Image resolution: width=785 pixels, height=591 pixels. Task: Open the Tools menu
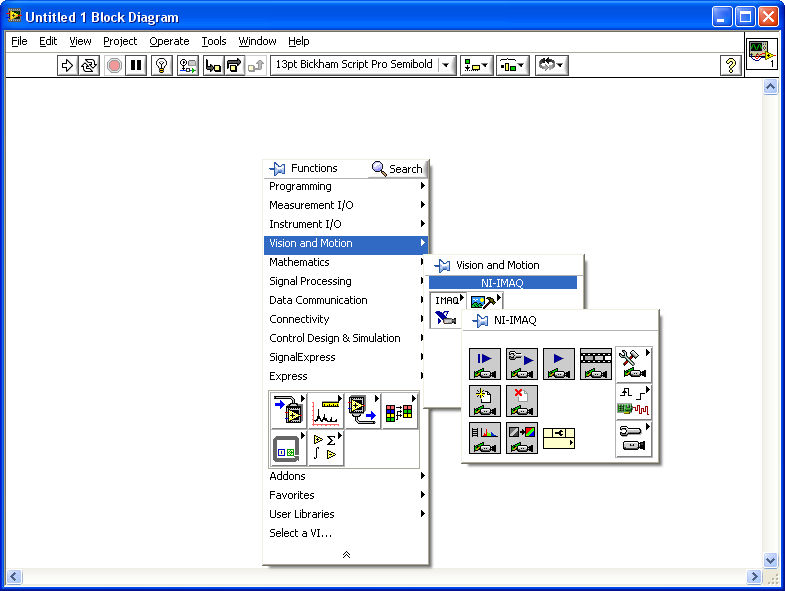click(214, 41)
